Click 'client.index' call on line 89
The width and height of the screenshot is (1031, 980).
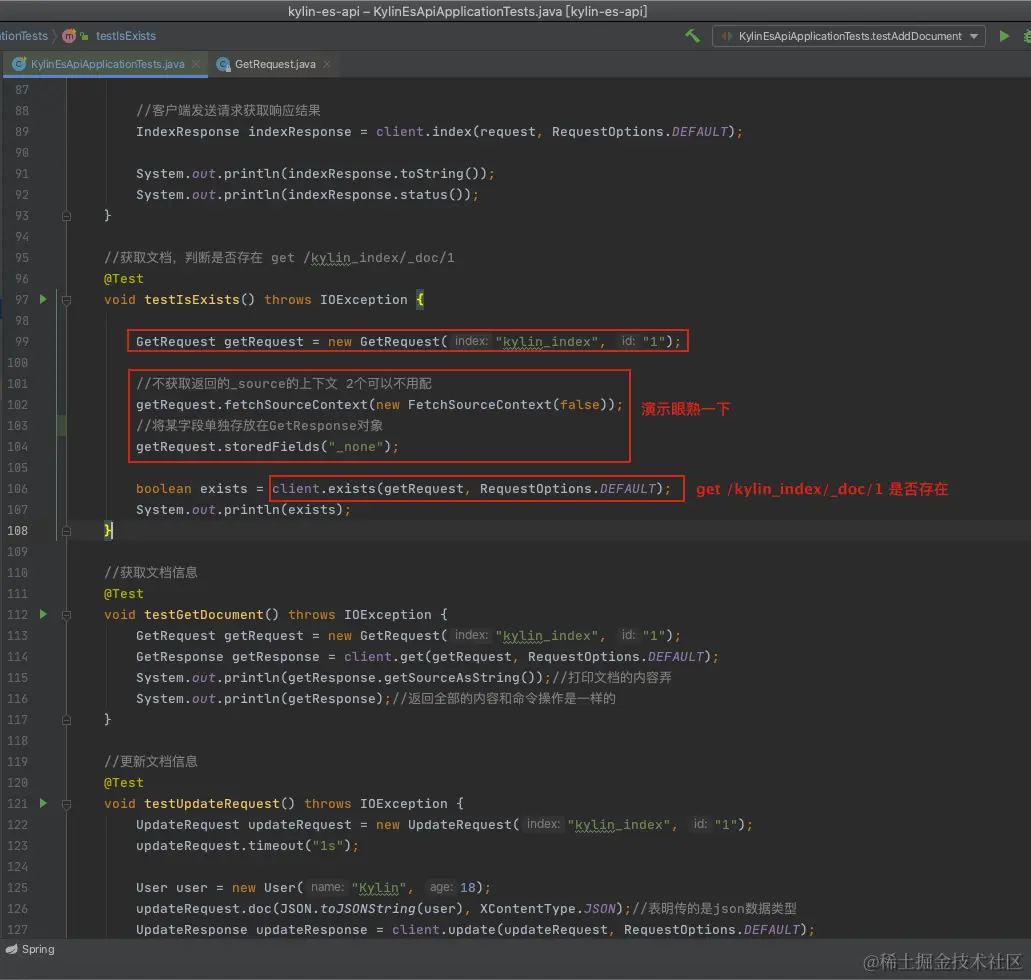pyautogui.click(x=423, y=132)
